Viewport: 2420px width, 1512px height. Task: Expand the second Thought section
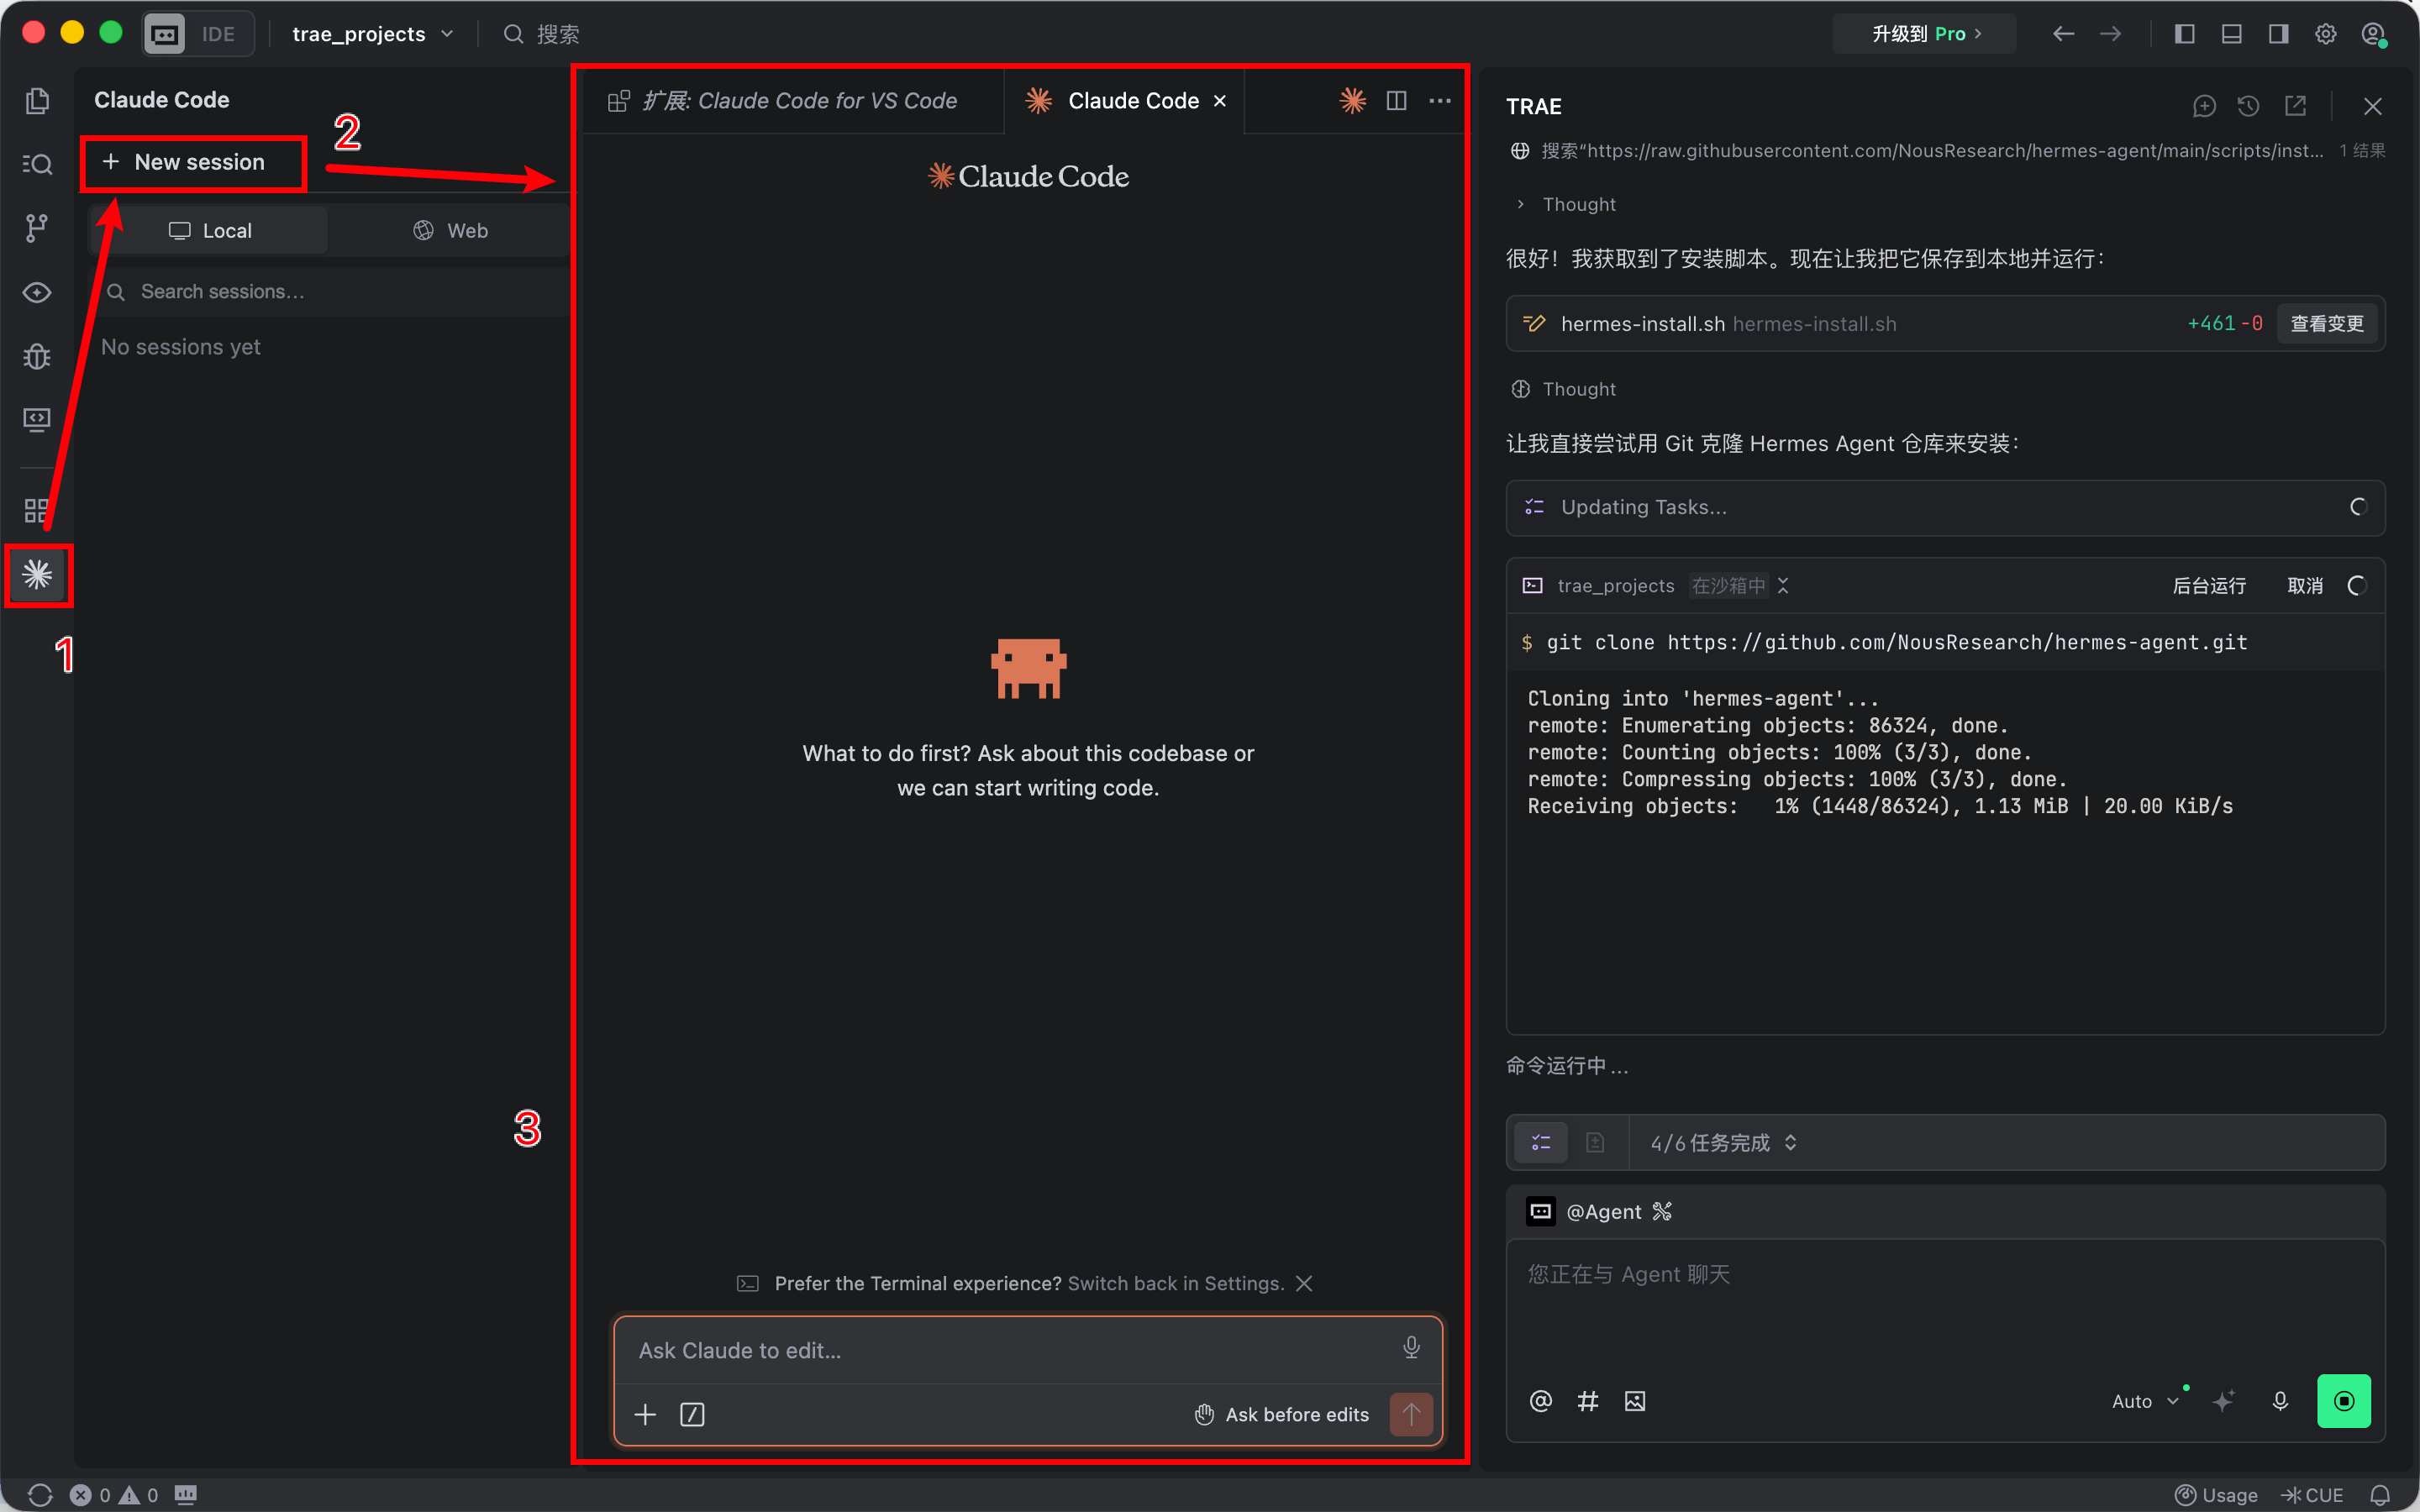[1565, 389]
